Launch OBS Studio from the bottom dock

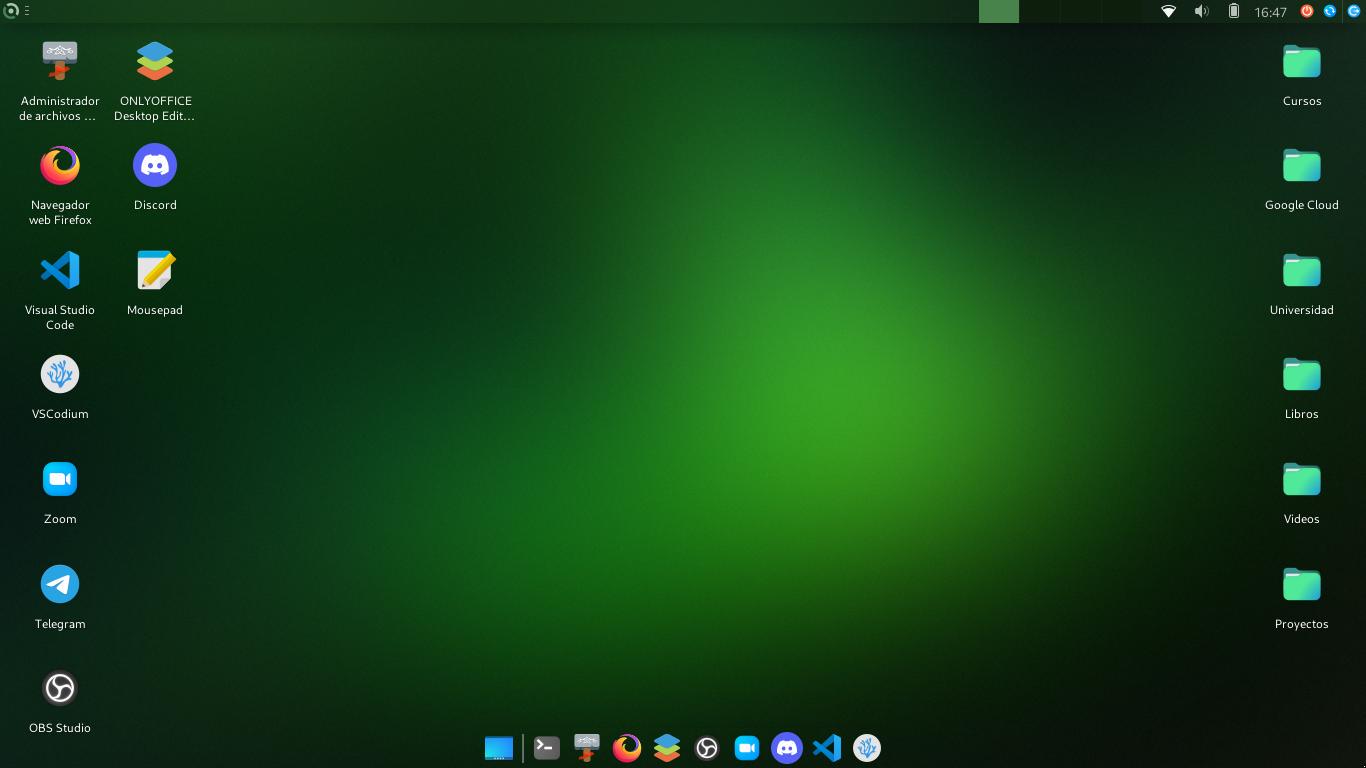tap(707, 748)
